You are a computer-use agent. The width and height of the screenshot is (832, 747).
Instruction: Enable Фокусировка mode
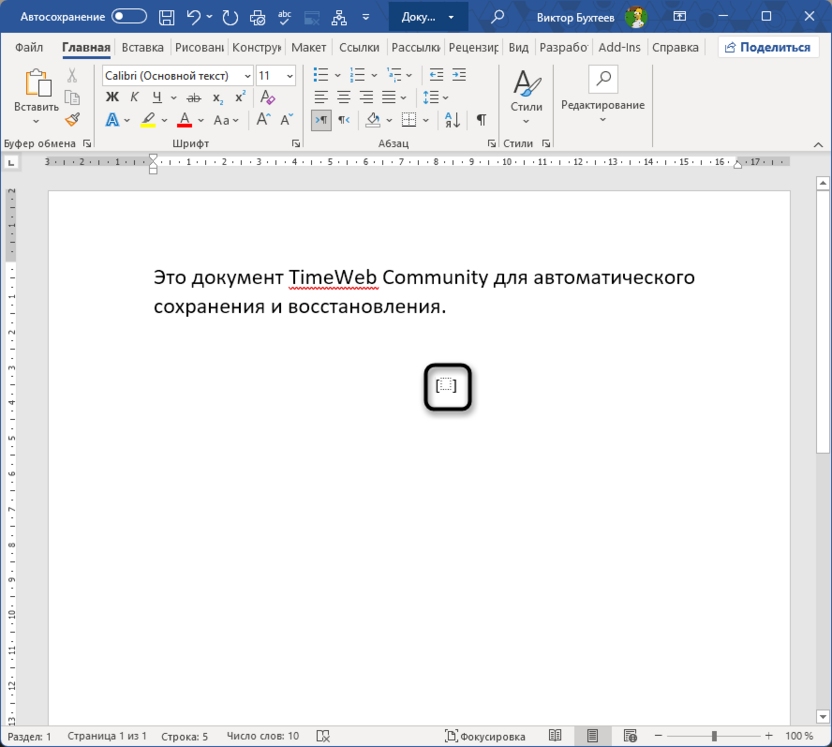point(485,736)
